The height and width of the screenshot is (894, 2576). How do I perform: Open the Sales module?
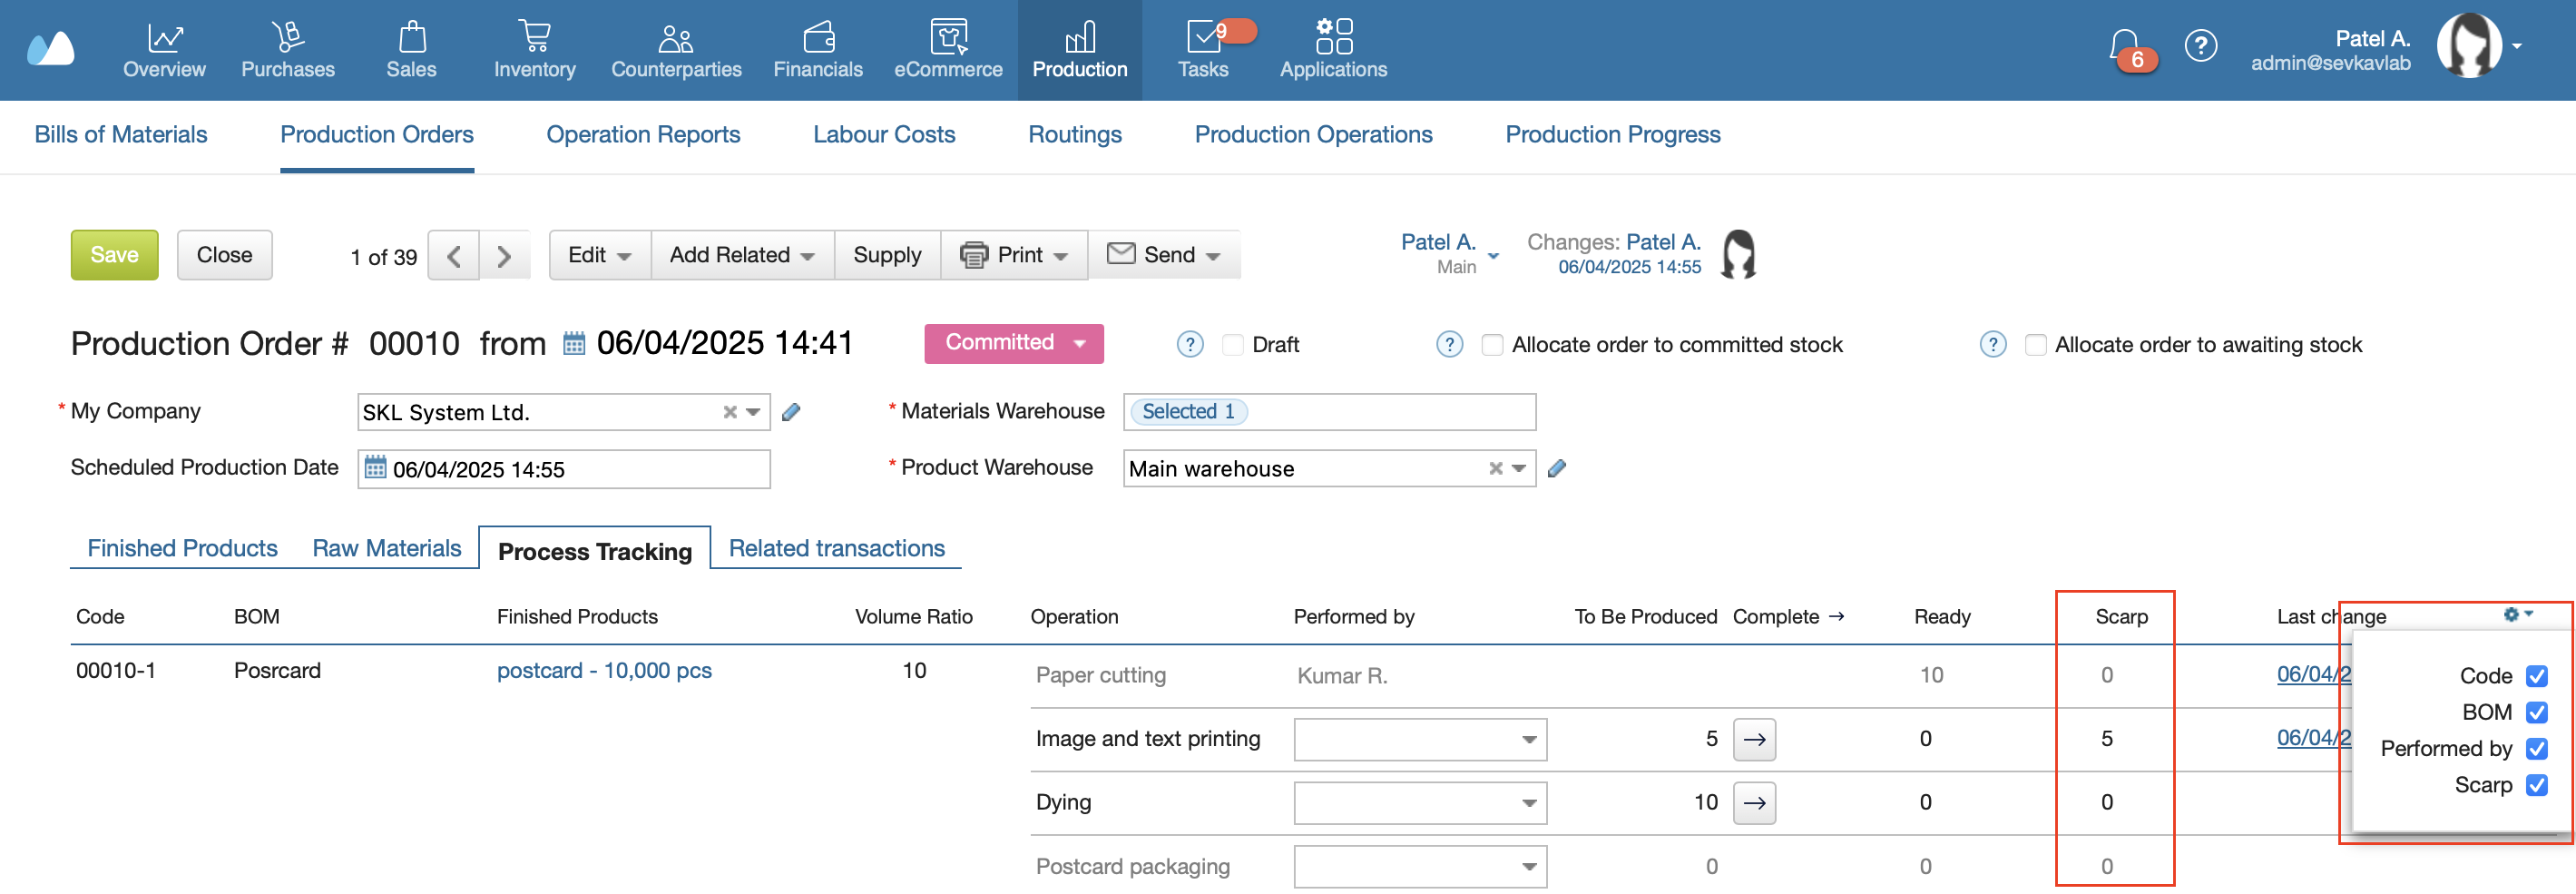pos(411,50)
